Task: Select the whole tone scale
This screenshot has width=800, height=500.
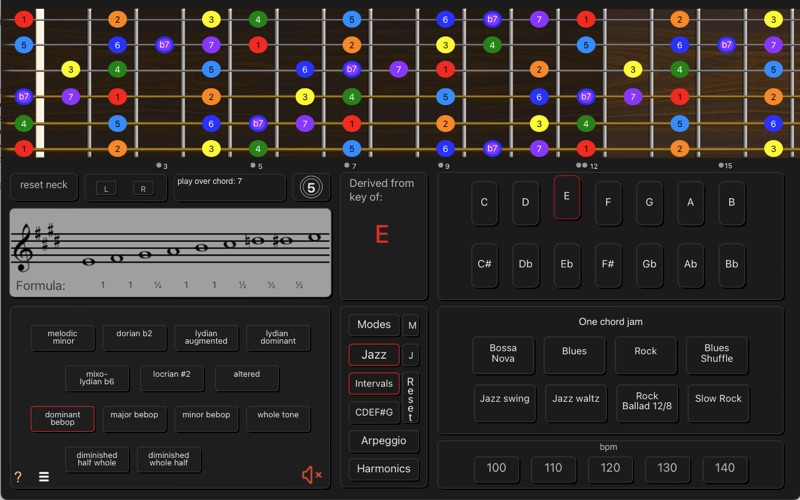Action: click(x=278, y=419)
